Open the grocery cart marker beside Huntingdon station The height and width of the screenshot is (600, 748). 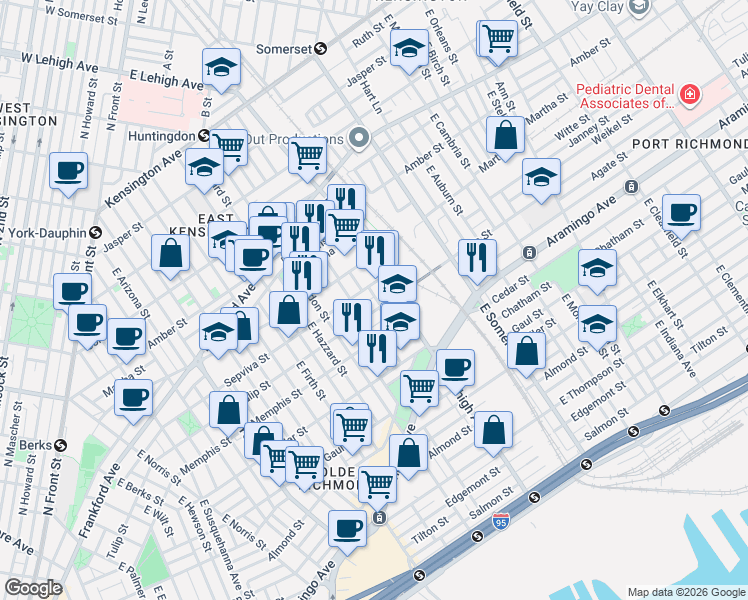(229, 148)
